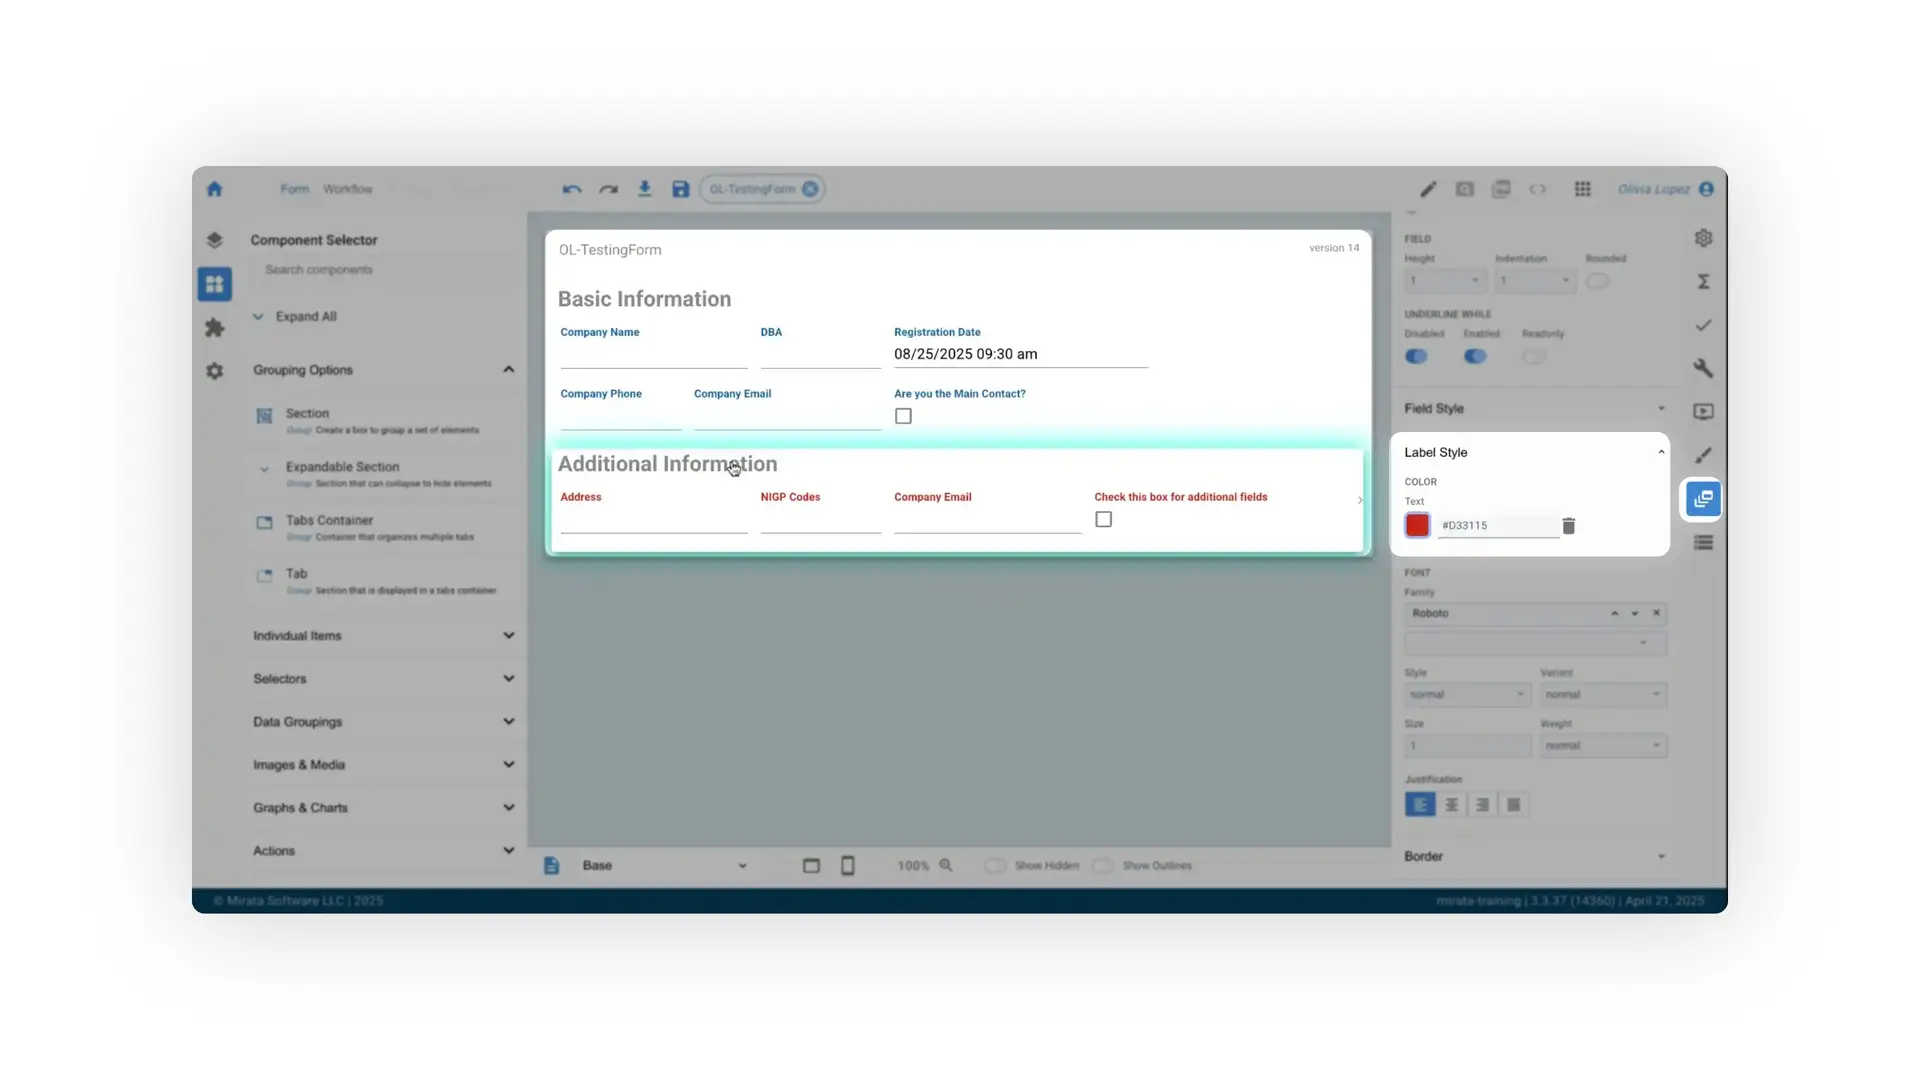The height and width of the screenshot is (1080, 1920).
Task: Switch to mobile preview using phone icon
Action: 847,865
